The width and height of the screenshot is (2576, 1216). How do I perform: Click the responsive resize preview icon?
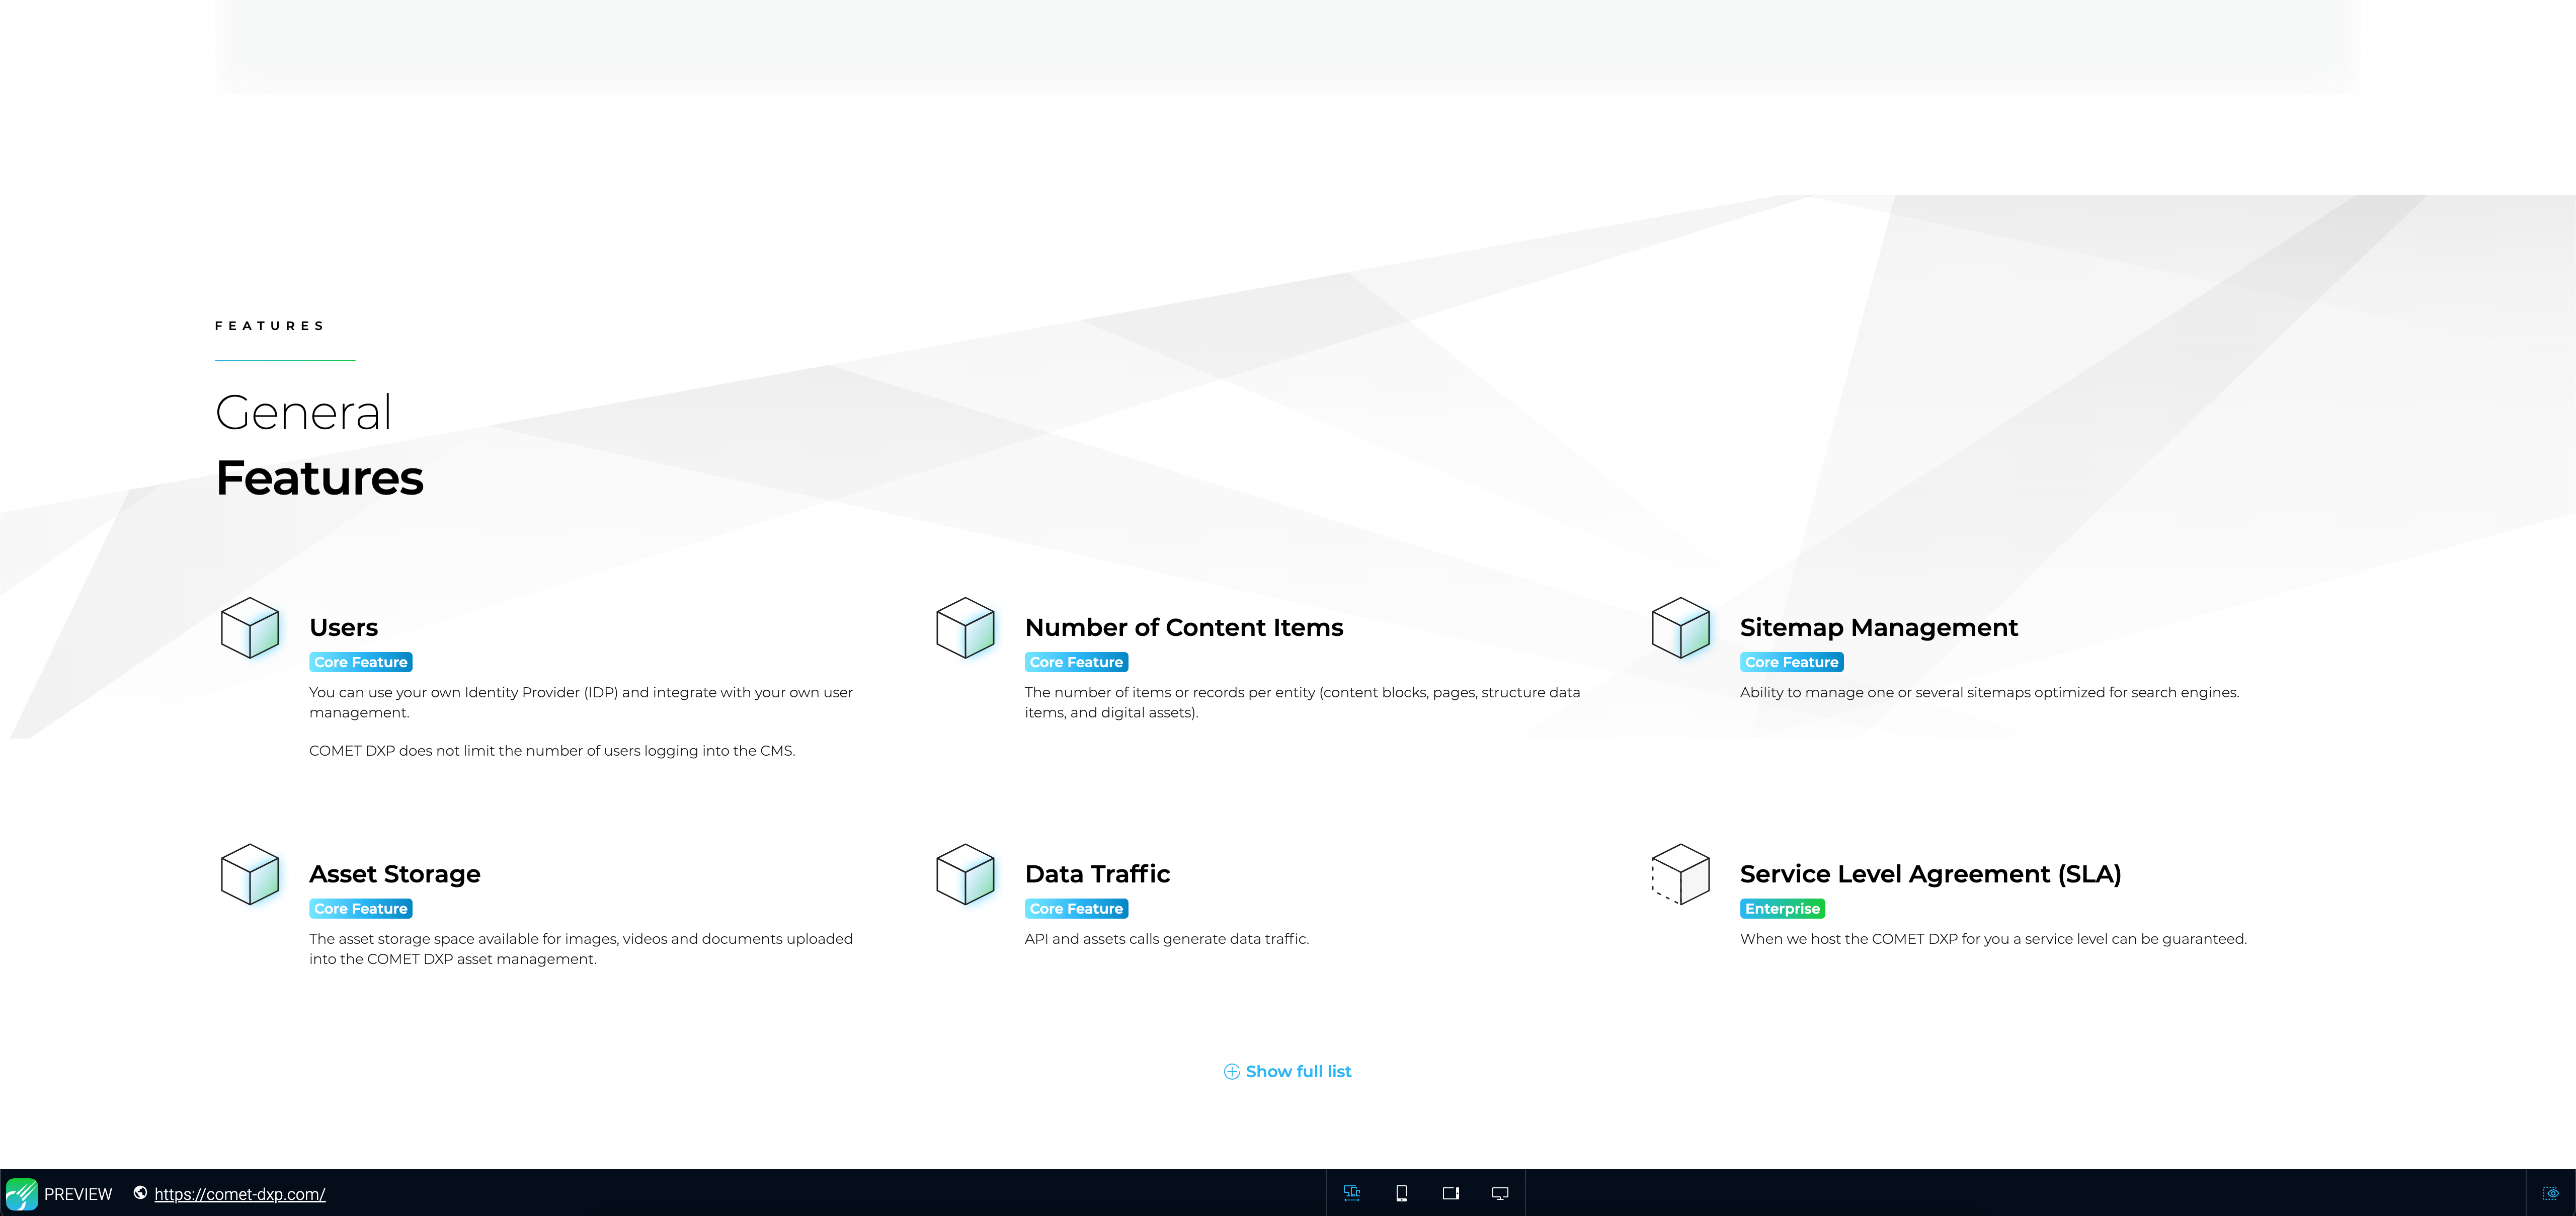click(1351, 1193)
